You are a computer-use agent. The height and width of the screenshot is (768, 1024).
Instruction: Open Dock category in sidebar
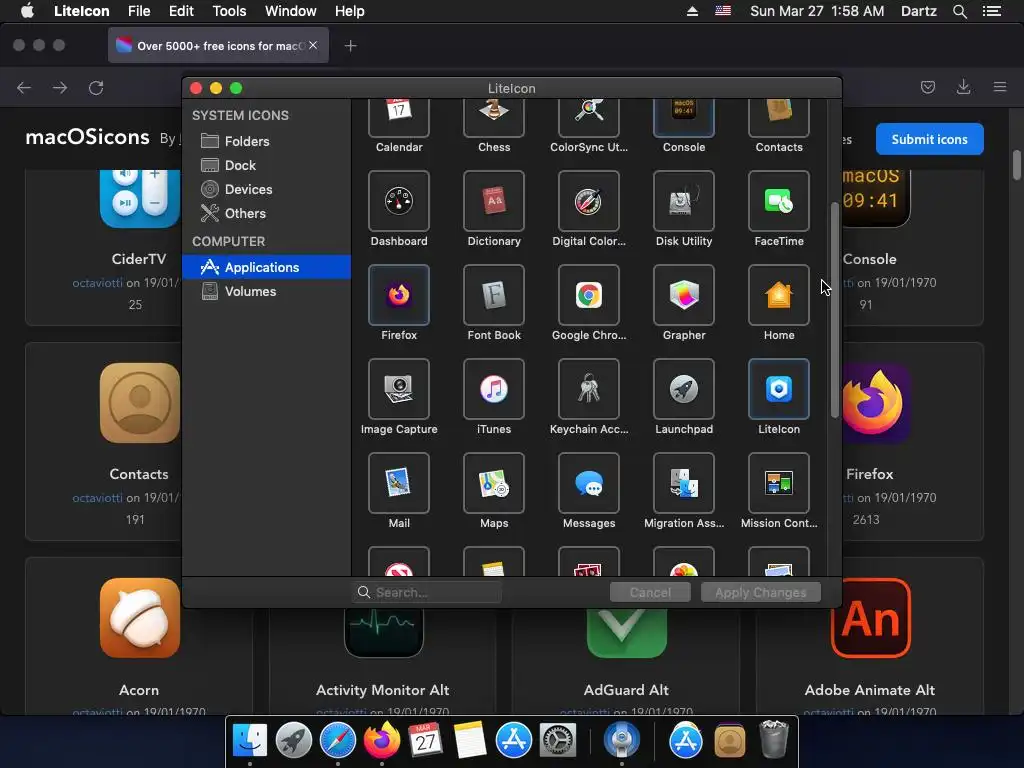coord(266,165)
